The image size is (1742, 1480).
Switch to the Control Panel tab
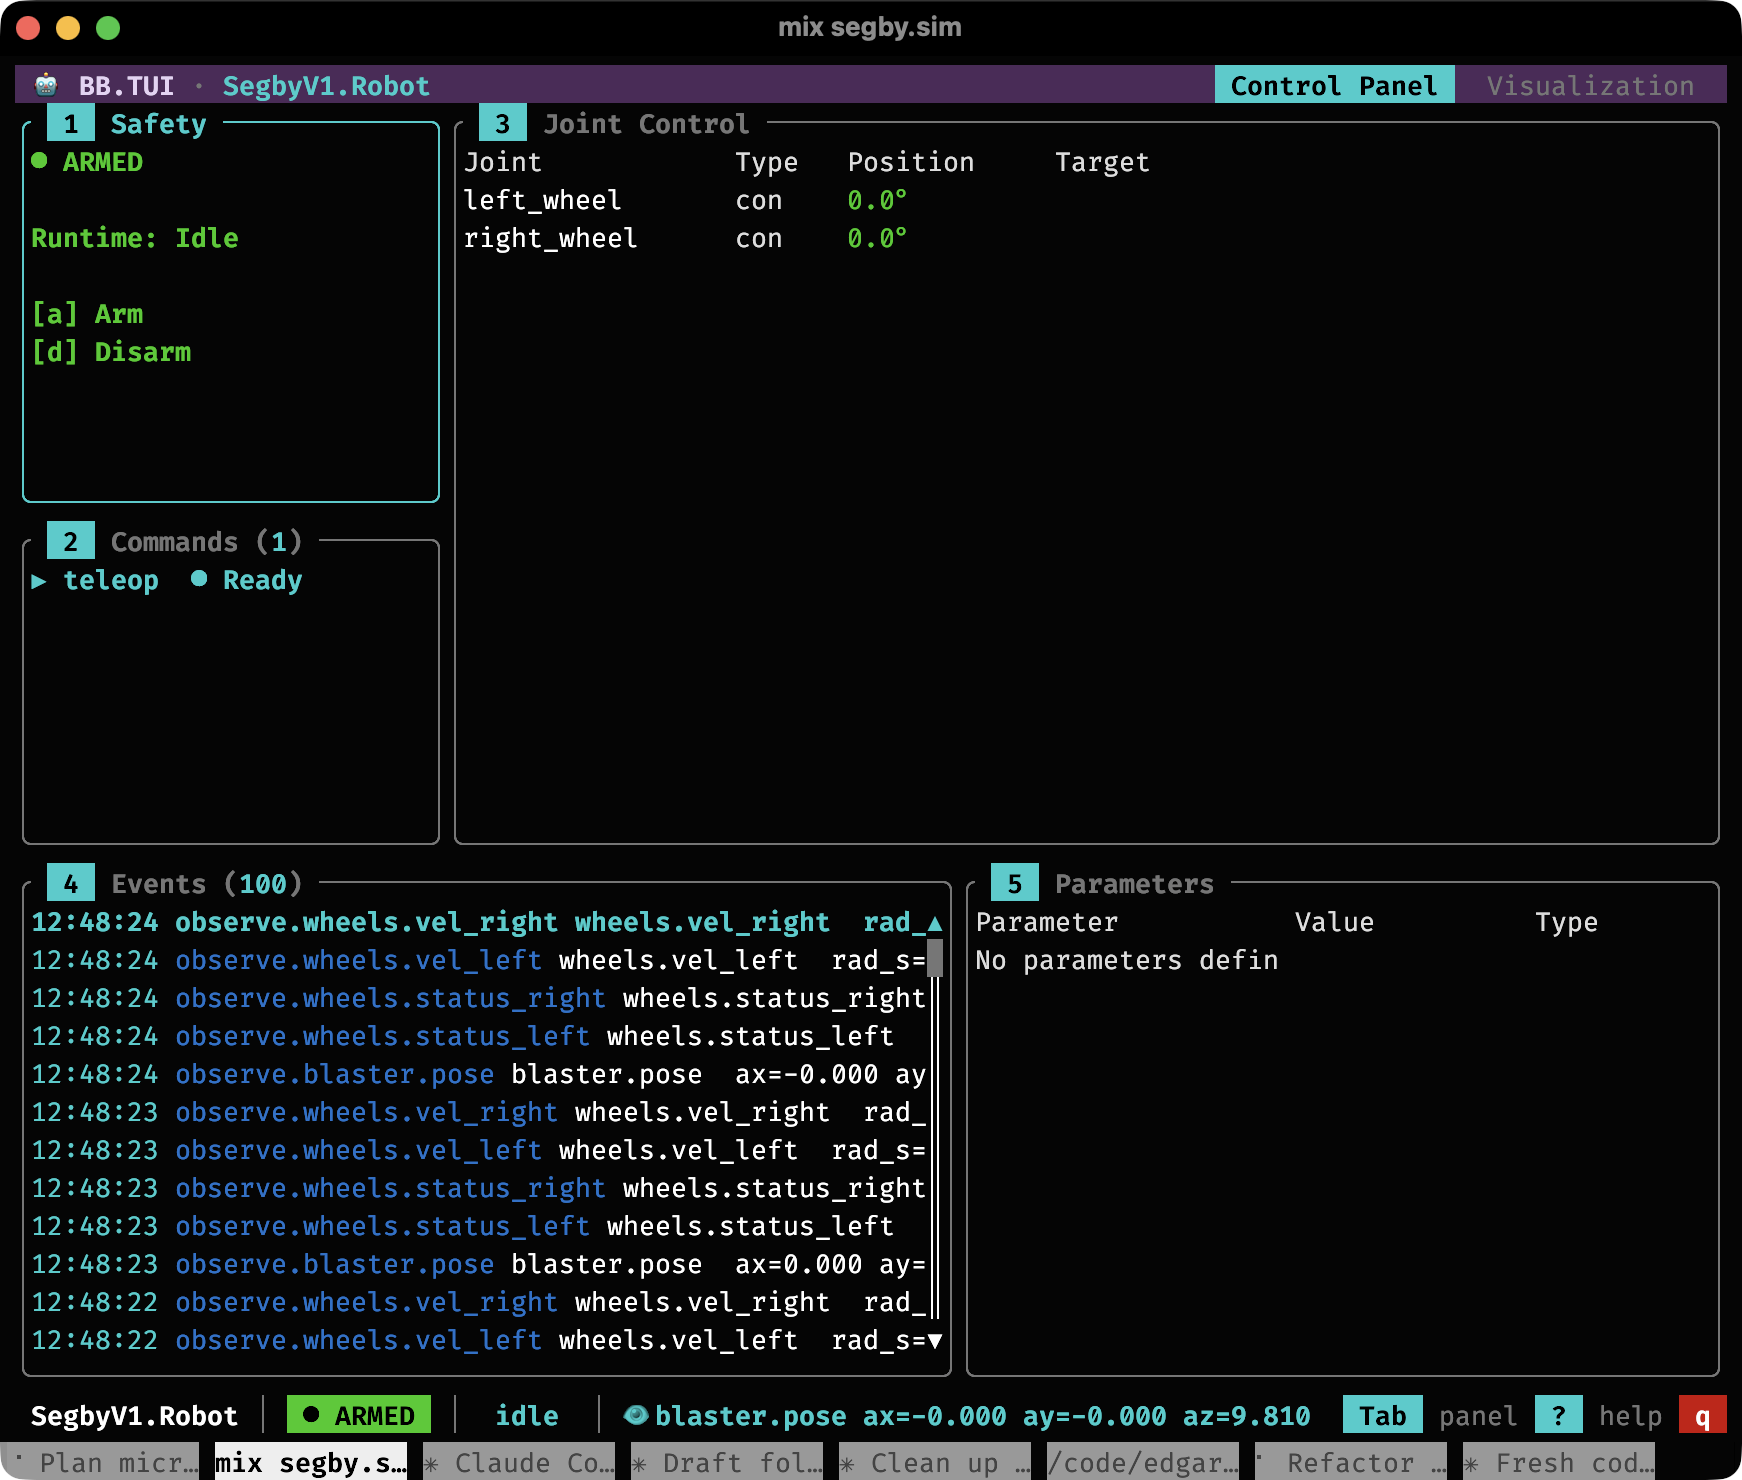(x=1334, y=85)
